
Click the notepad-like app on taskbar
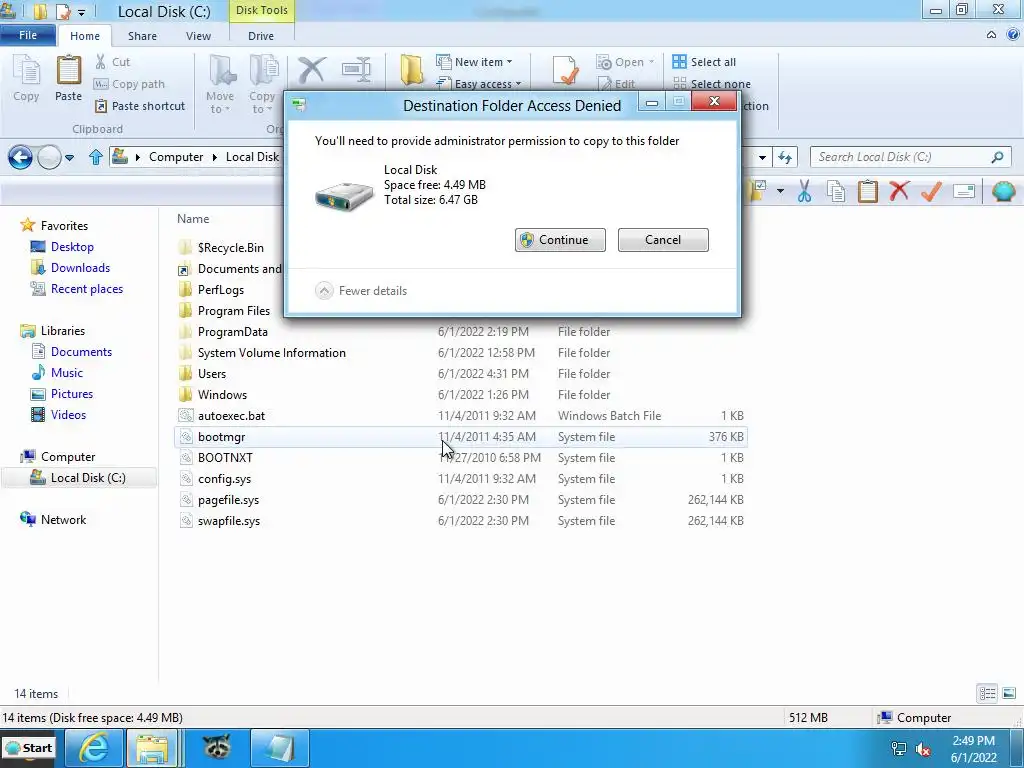pyautogui.click(x=280, y=748)
